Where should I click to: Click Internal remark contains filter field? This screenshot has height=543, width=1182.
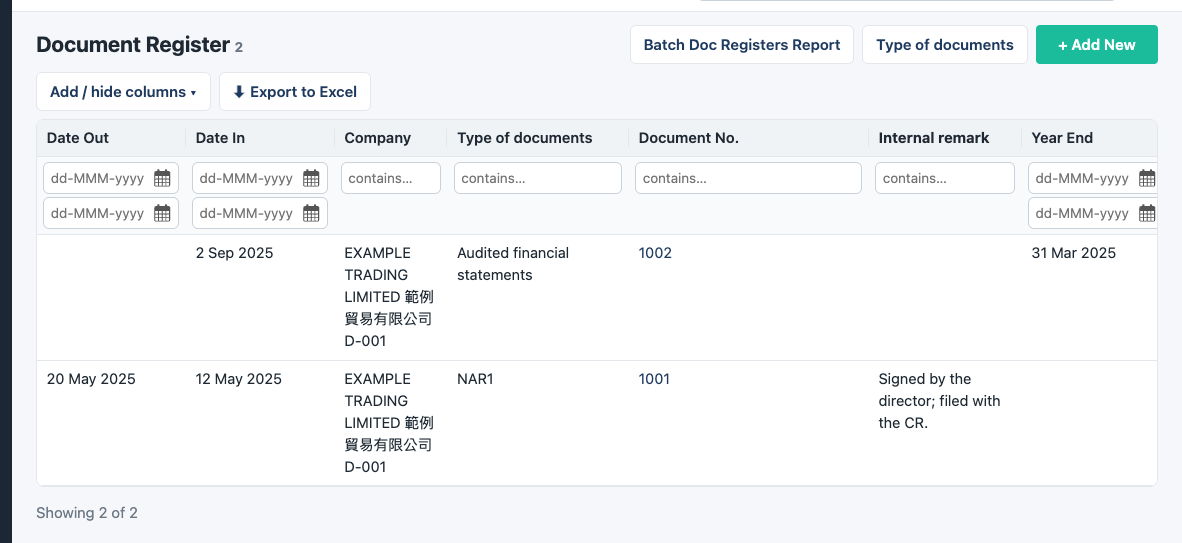click(945, 179)
